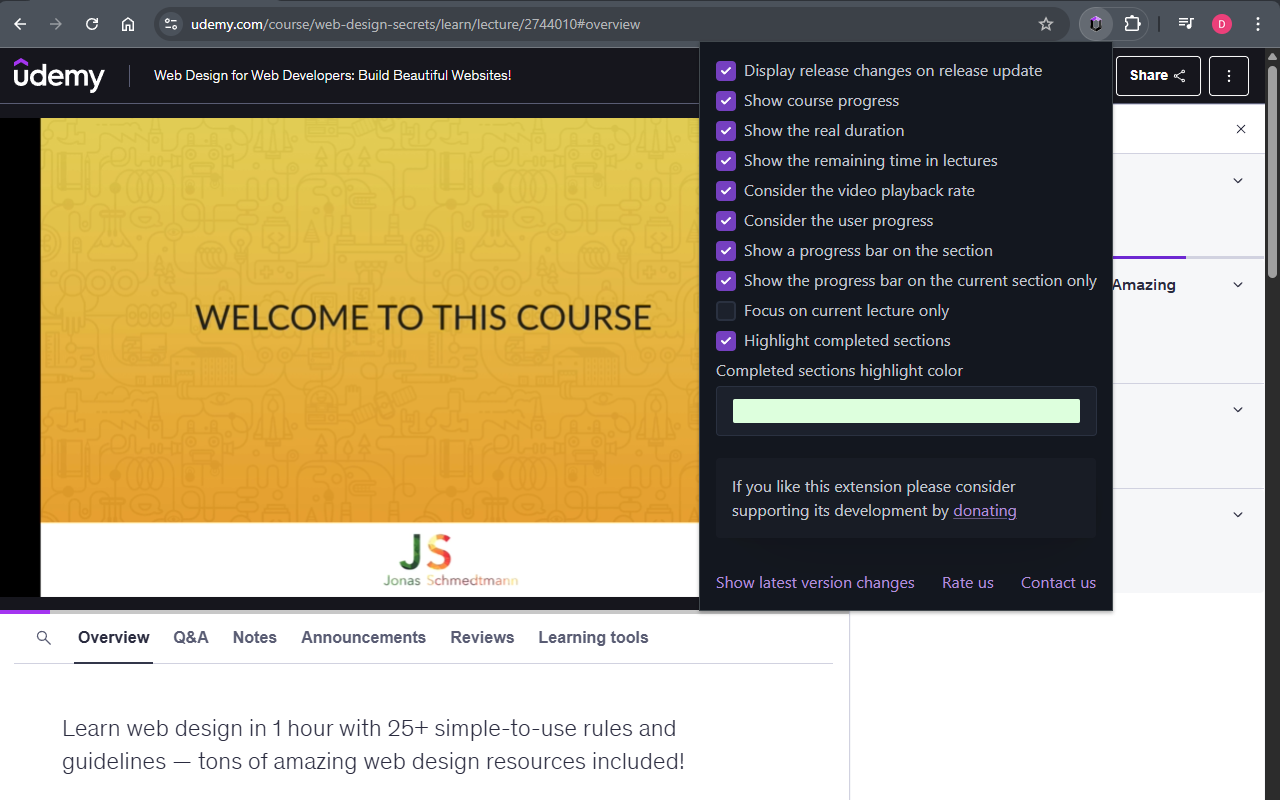Expand the section ending in Amazing
This screenshot has width=1280, height=800.
pyautogui.click(x=1238, y=285)
